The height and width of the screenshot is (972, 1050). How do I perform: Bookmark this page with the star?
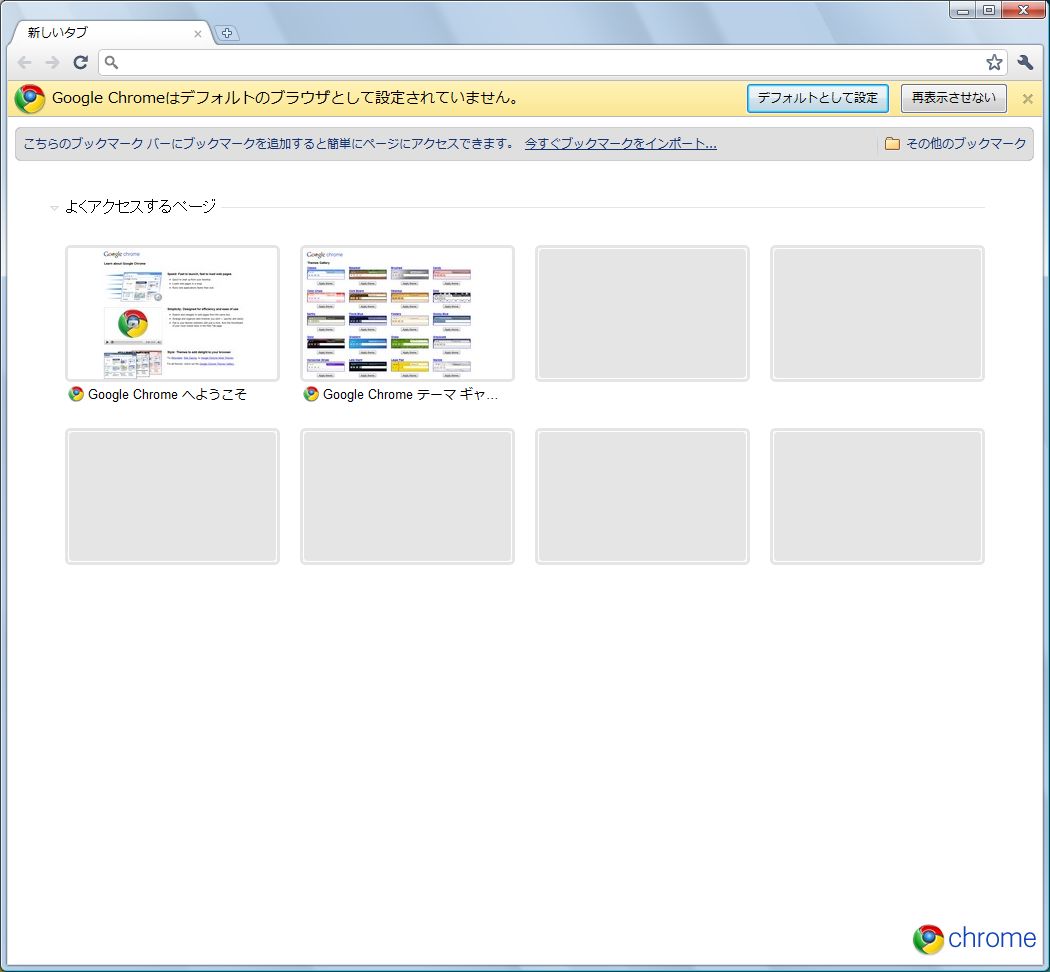(x=994, y=62)
